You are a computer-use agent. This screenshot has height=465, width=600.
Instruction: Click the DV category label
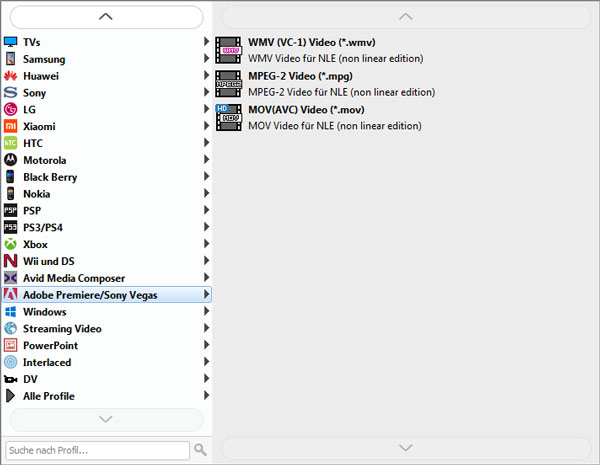tap(30, 379)
